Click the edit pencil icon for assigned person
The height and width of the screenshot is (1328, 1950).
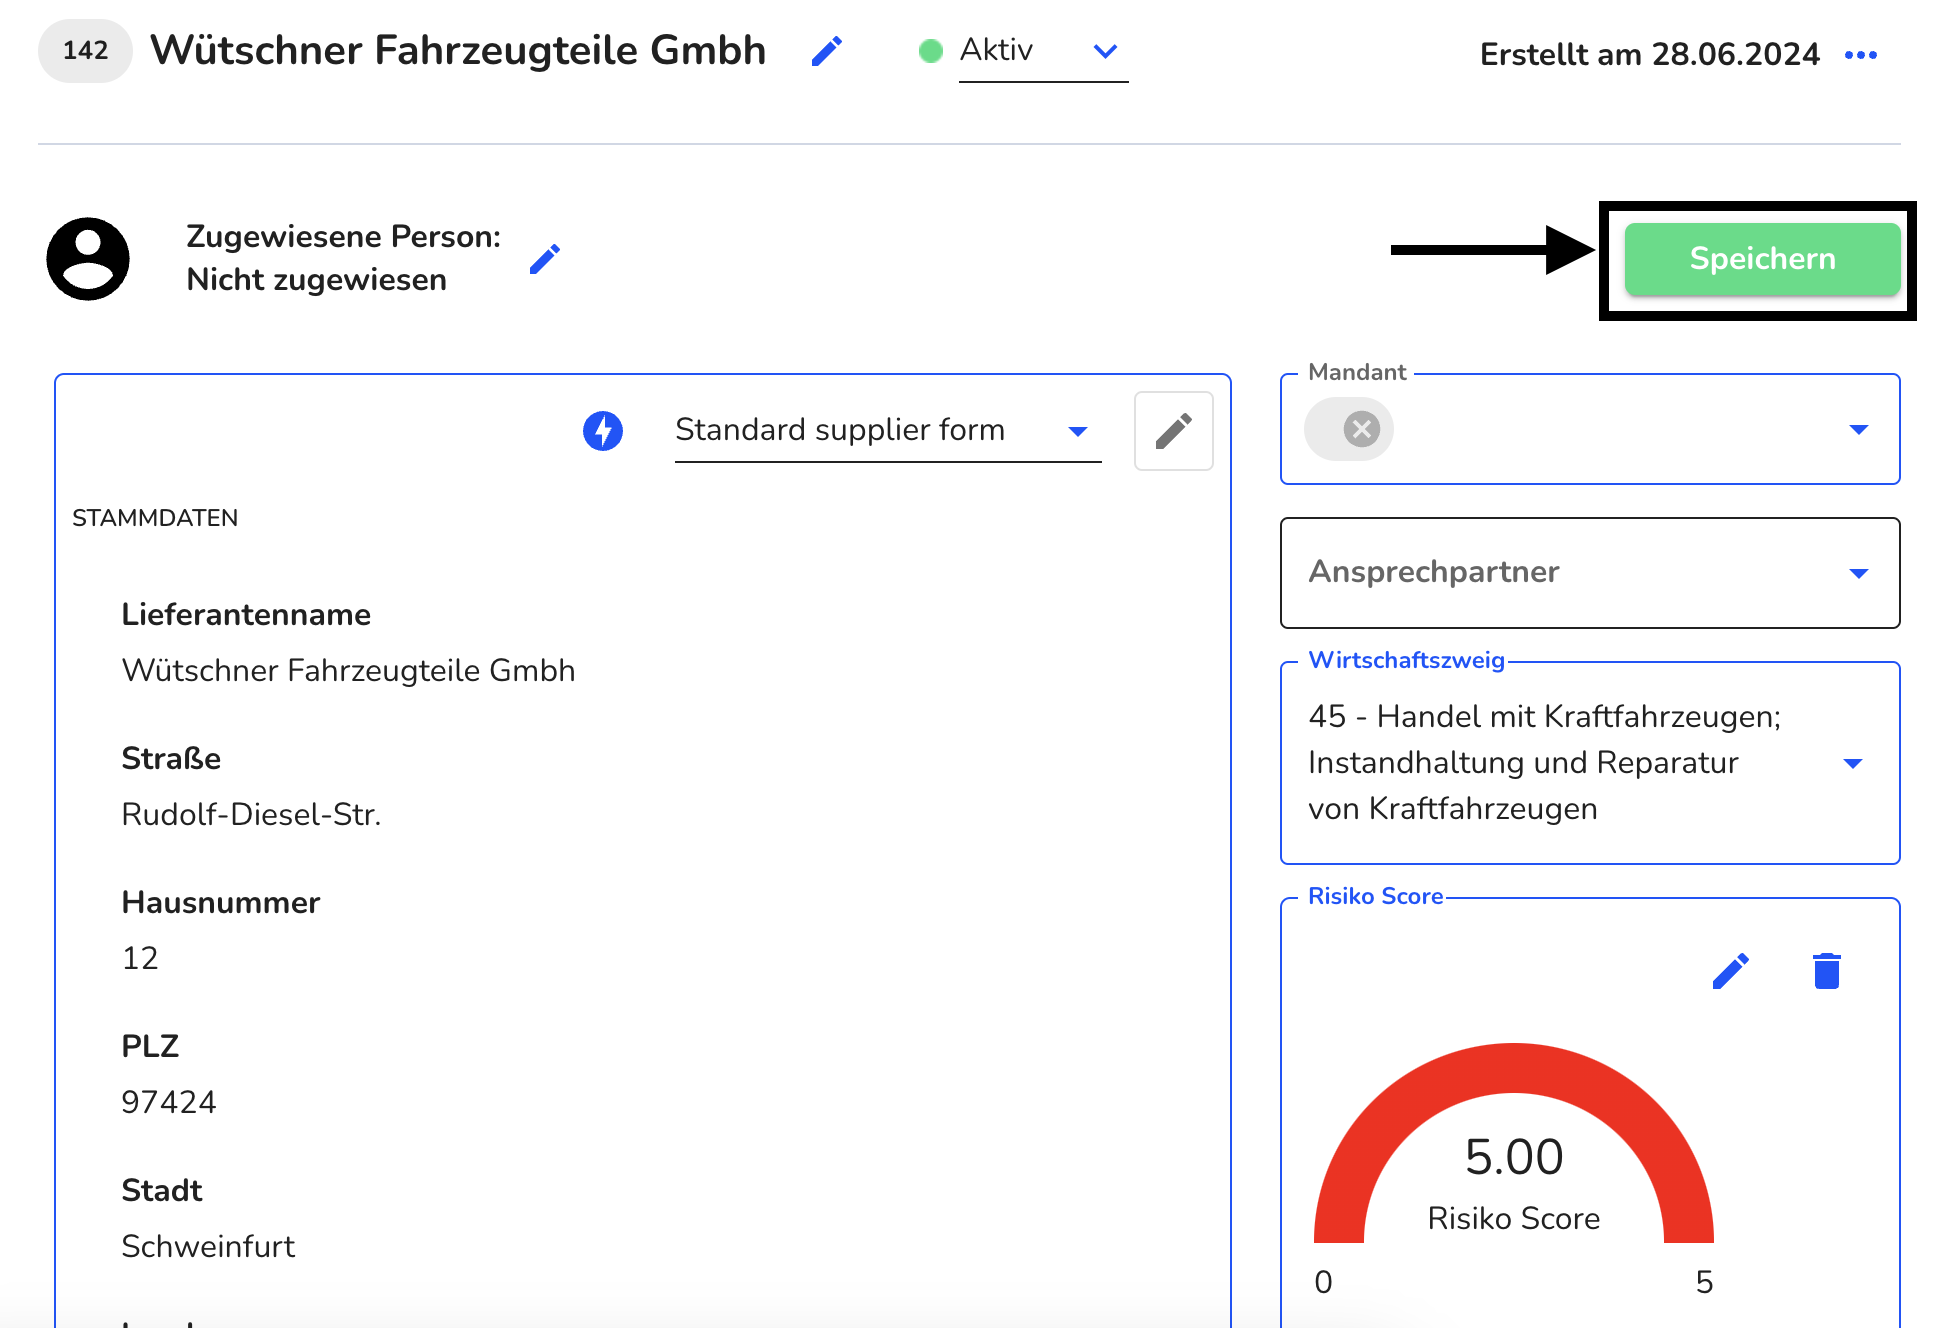(x=550, y=259)
